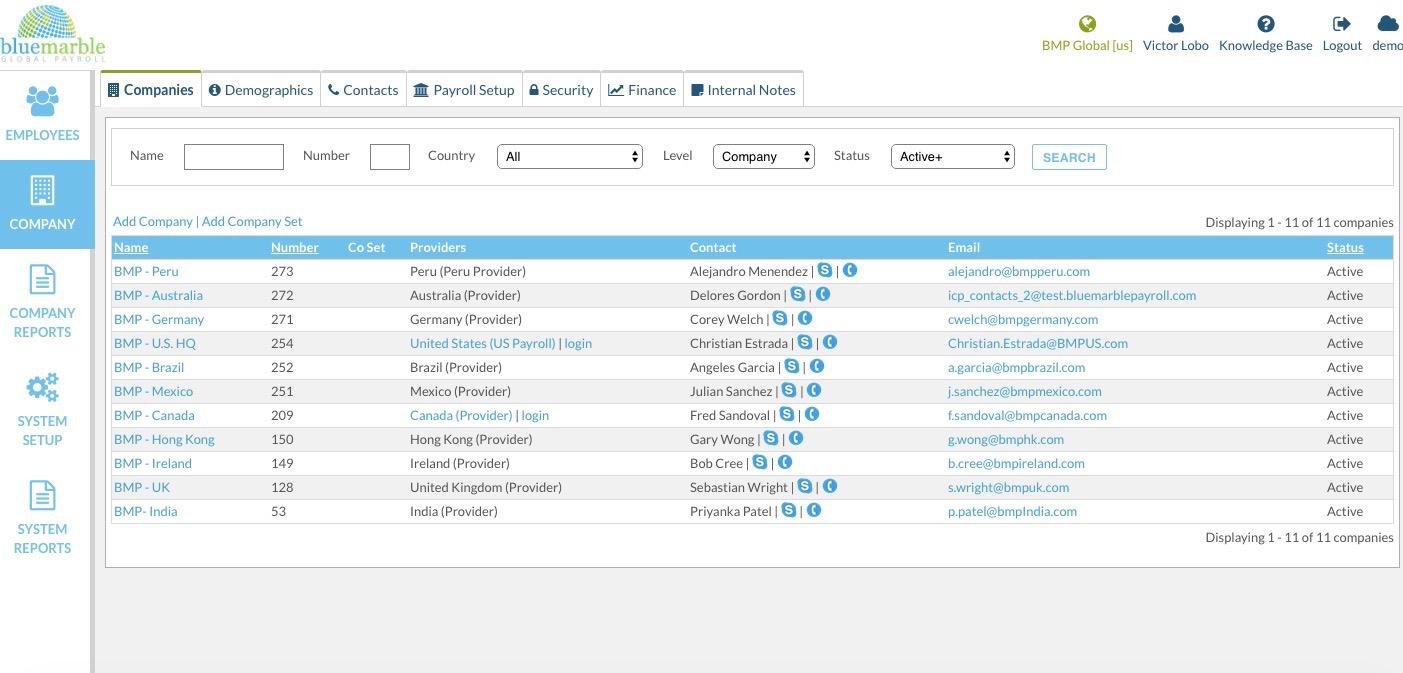Email alejandro@bmpperu.com link
Screen dimensions: 1403x673
tap(1019, 271)
